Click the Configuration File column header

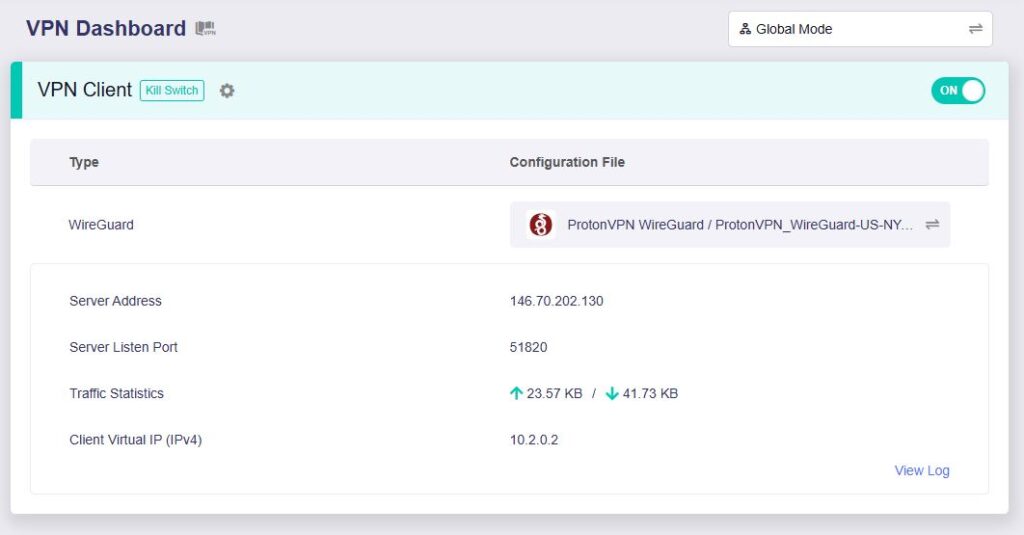(567, 162)
